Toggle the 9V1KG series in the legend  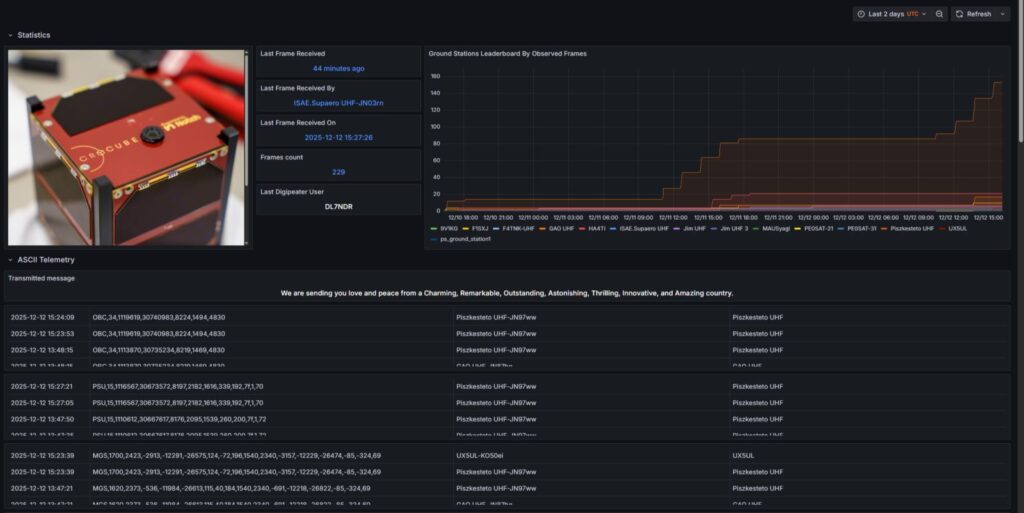tap(448, 228)
